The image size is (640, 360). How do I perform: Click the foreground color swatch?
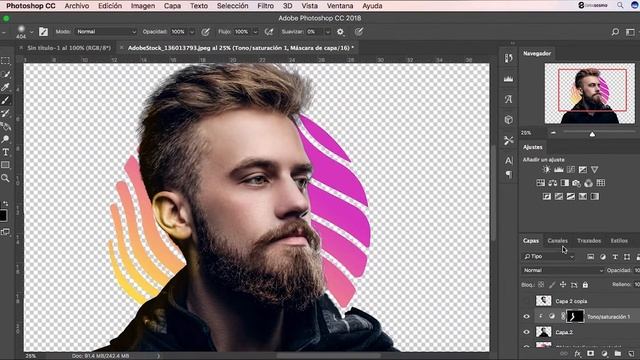[2, 216]
